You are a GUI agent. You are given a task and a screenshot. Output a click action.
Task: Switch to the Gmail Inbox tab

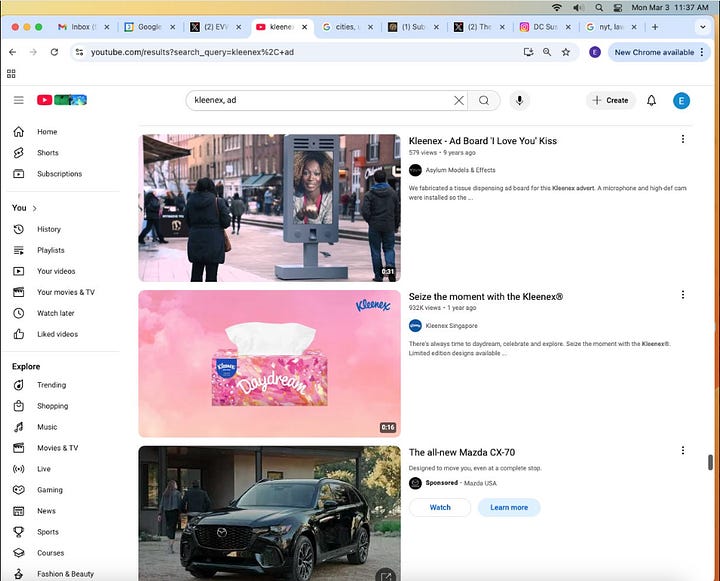tap(83, 27)
